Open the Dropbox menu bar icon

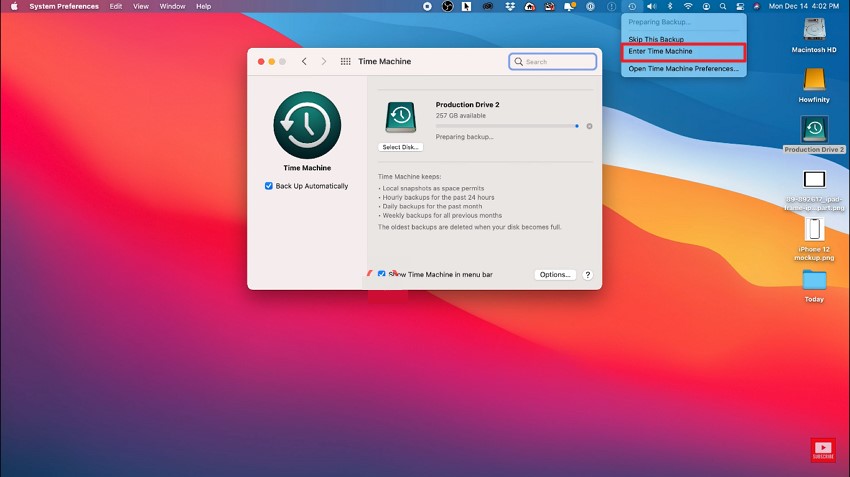(510, 7)
